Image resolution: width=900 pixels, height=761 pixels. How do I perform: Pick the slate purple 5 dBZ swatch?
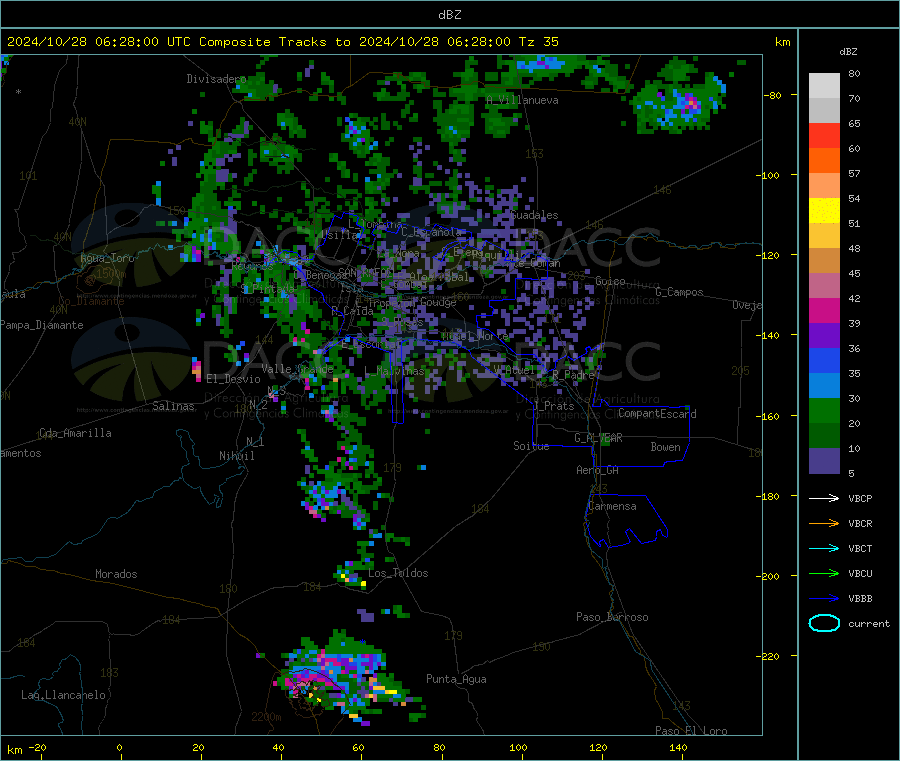pos(824,461)
